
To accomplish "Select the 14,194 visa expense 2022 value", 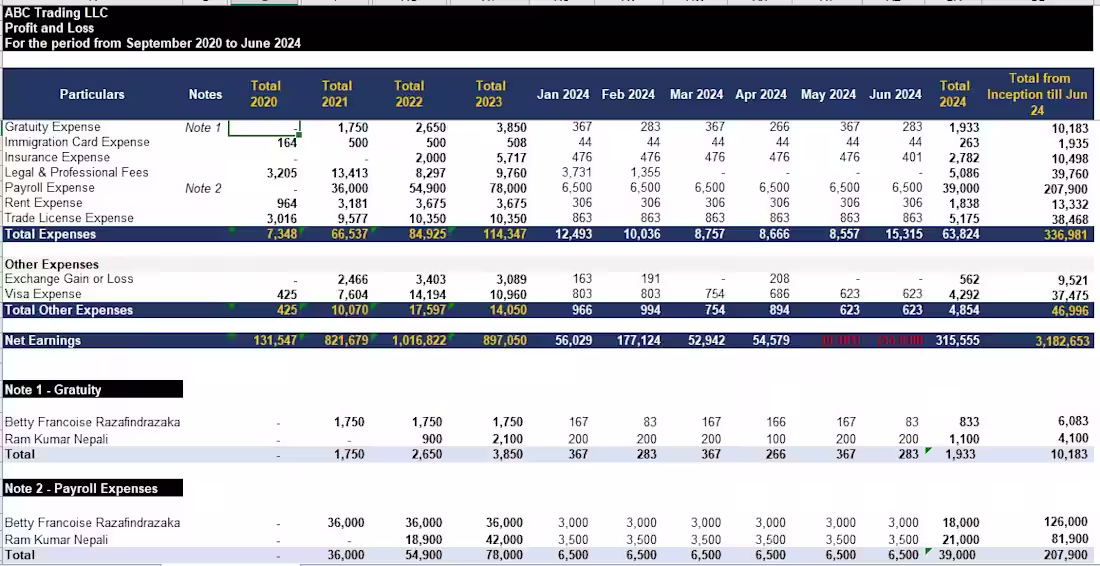I will pos(427,295).
